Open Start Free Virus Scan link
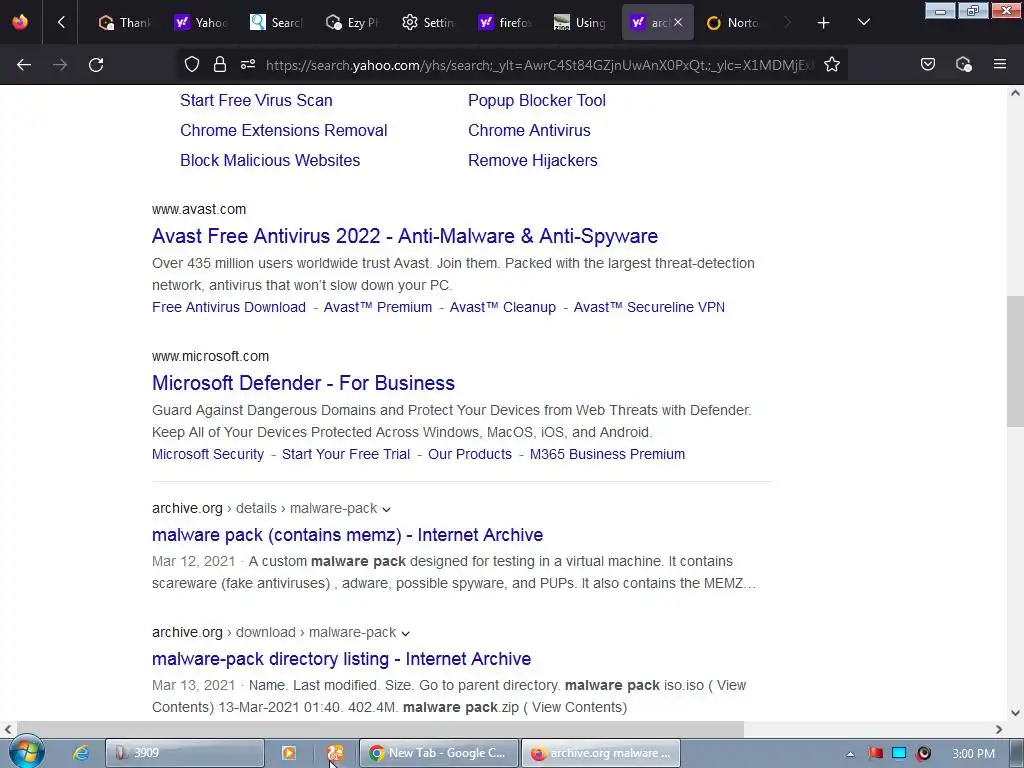The image size is (1024, 768). tap(256, 100)
